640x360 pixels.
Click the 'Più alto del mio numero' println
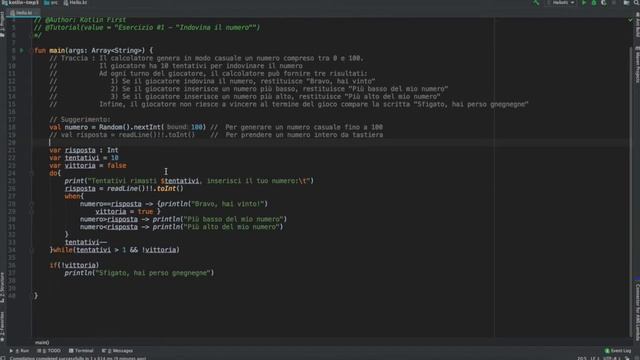[x=218, y=227]
